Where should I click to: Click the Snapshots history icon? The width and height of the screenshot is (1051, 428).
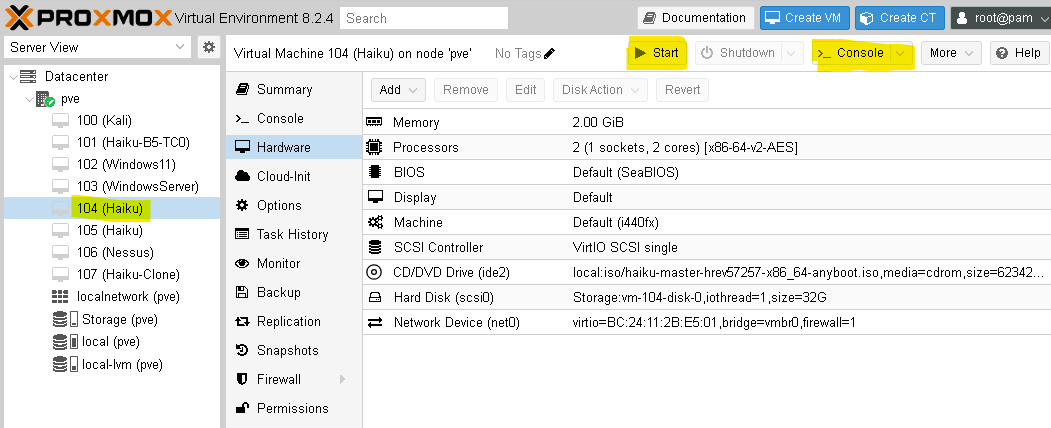pyautogui.click(x=243, y=350)
